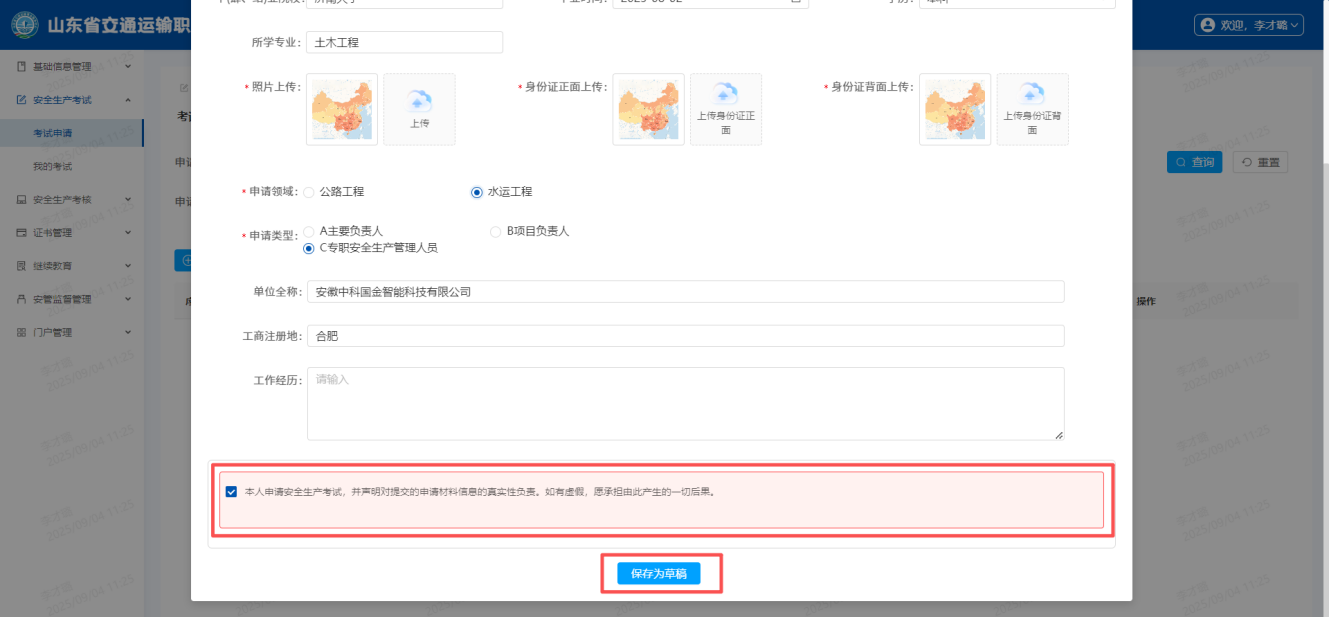Click the 所学专业 field containing 土木工程
The width and height of the screenshot is (1329, 617).
[405, 43]
